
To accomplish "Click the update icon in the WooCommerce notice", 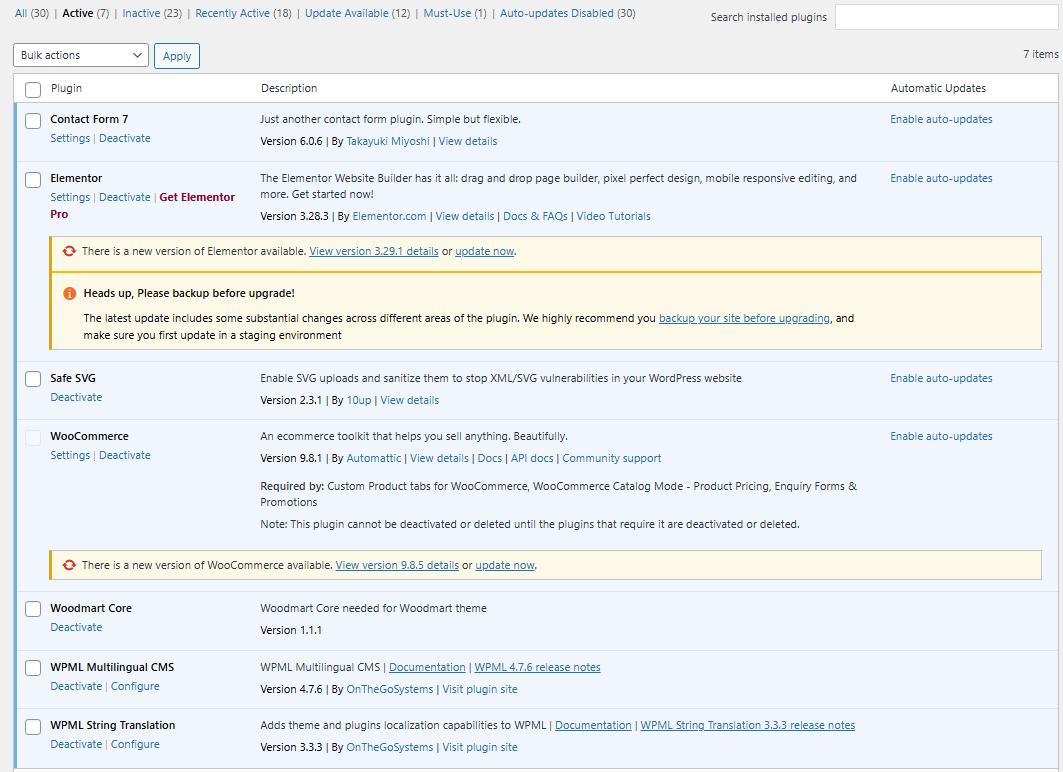I will click(x=69, y=565).
